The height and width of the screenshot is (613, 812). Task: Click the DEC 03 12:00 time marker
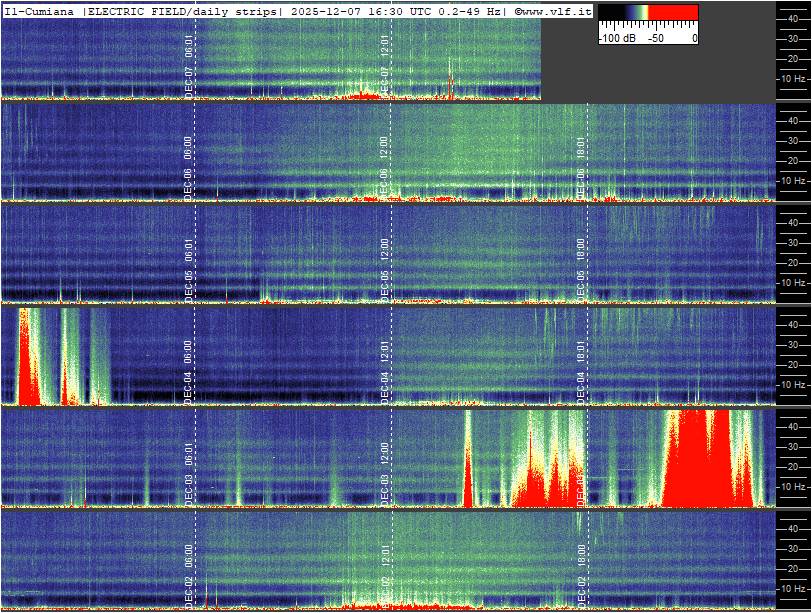point(385,472)
